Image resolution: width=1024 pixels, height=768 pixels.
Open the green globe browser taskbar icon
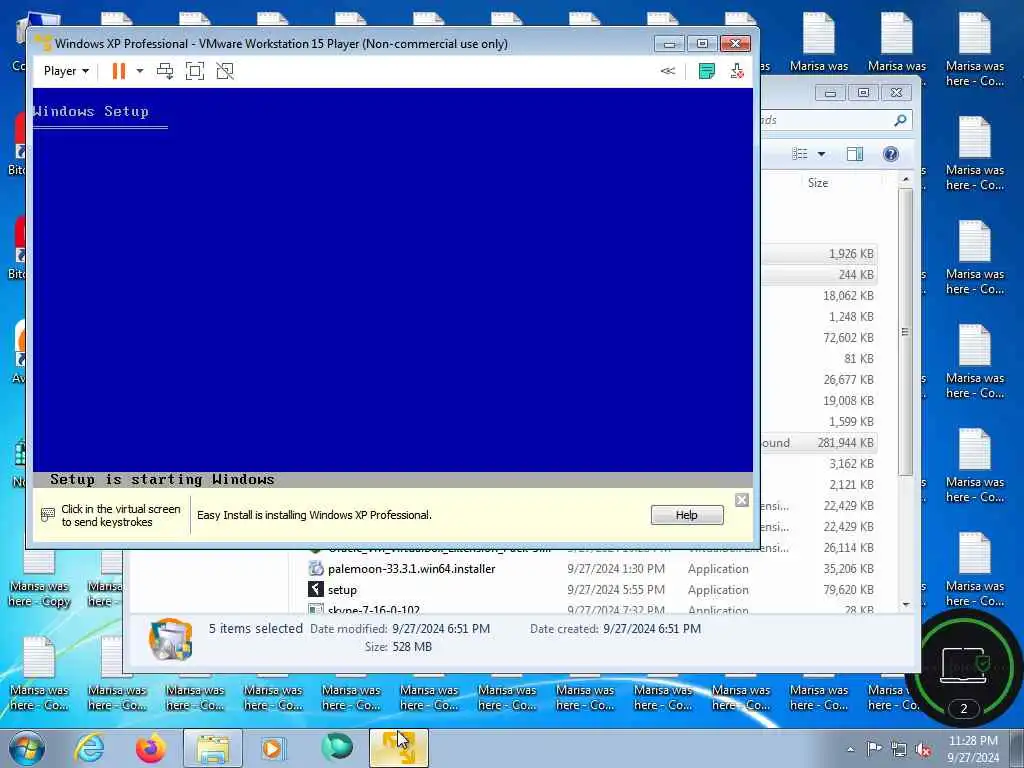tap(336, 748)
